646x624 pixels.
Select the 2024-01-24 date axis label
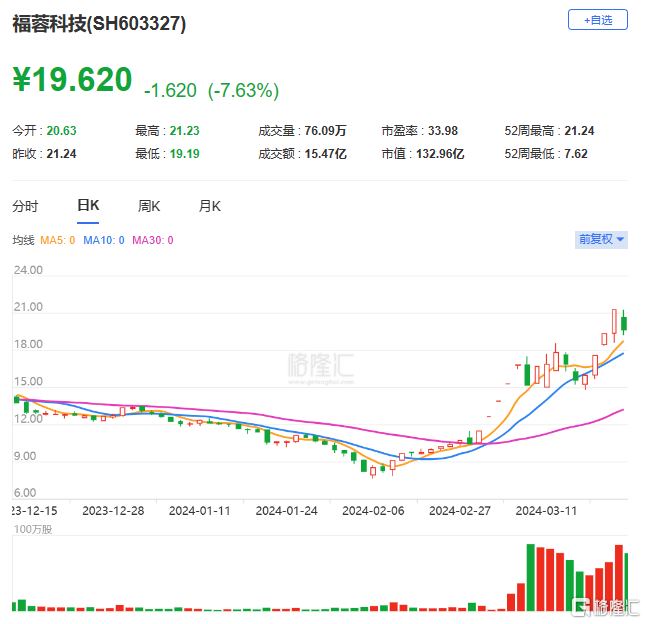click(x=287, y=511)
